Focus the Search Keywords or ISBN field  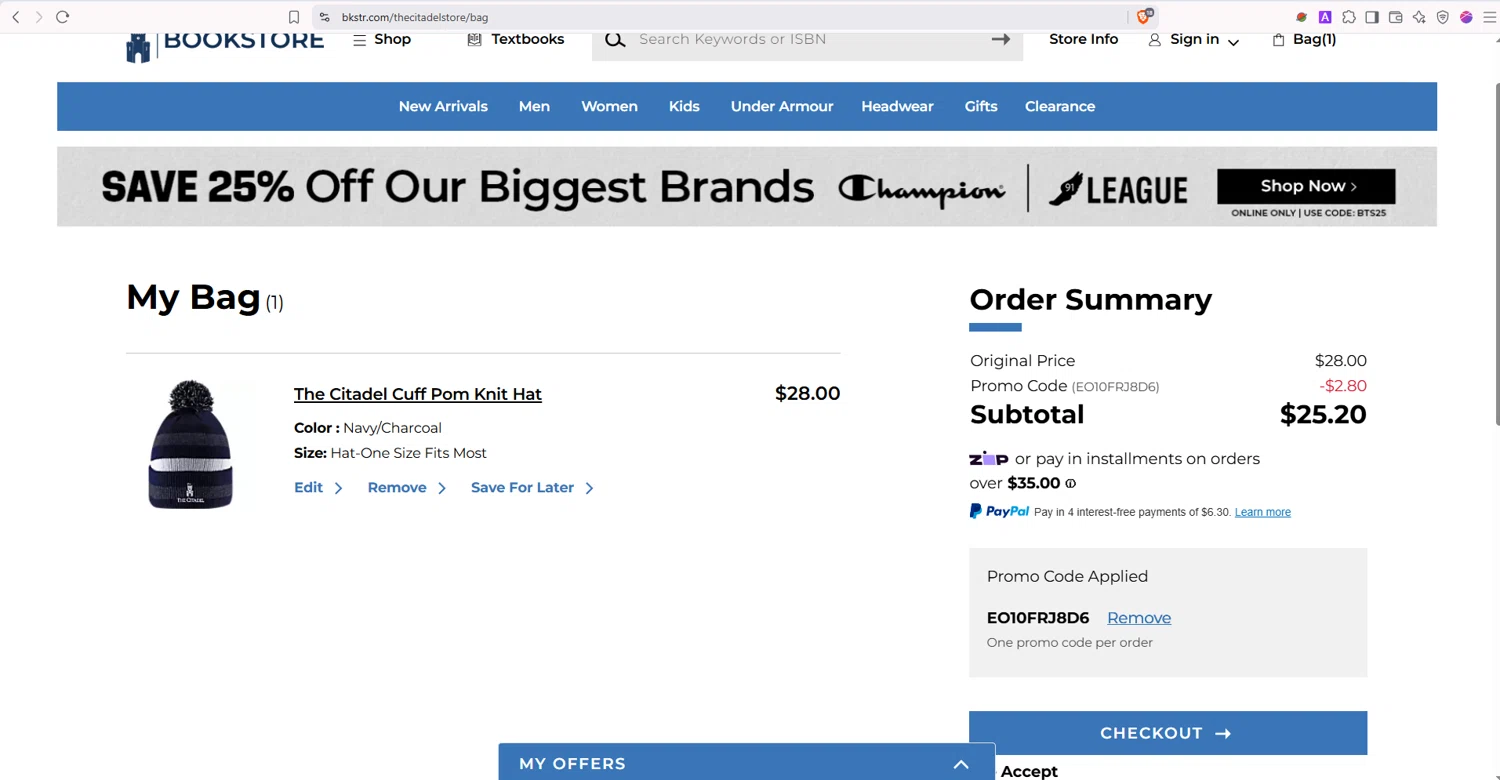click(810, 40)
